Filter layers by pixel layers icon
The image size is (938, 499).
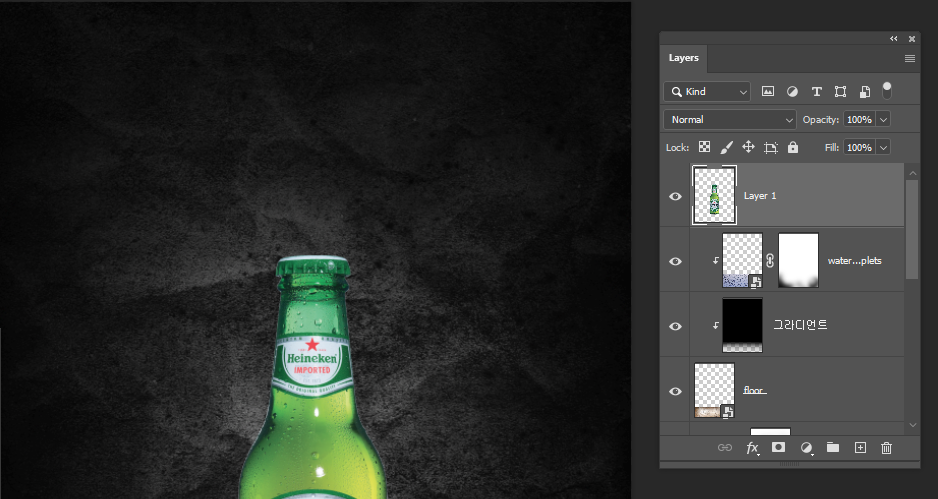tap(768, 92)
